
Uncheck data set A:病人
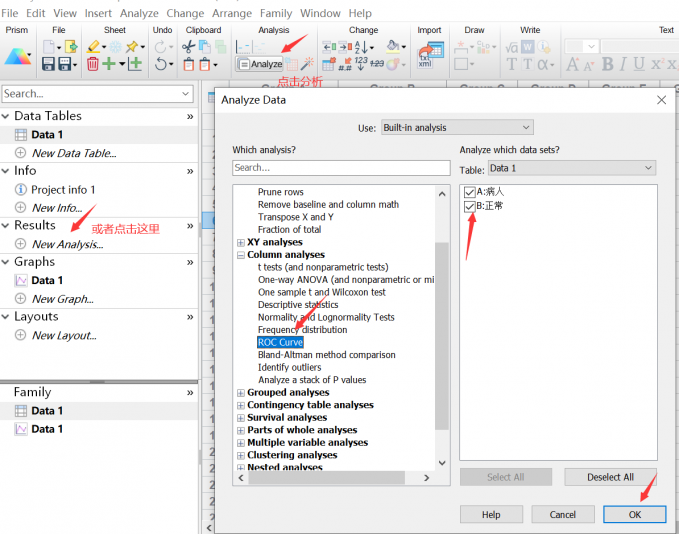tap(469, 192)
